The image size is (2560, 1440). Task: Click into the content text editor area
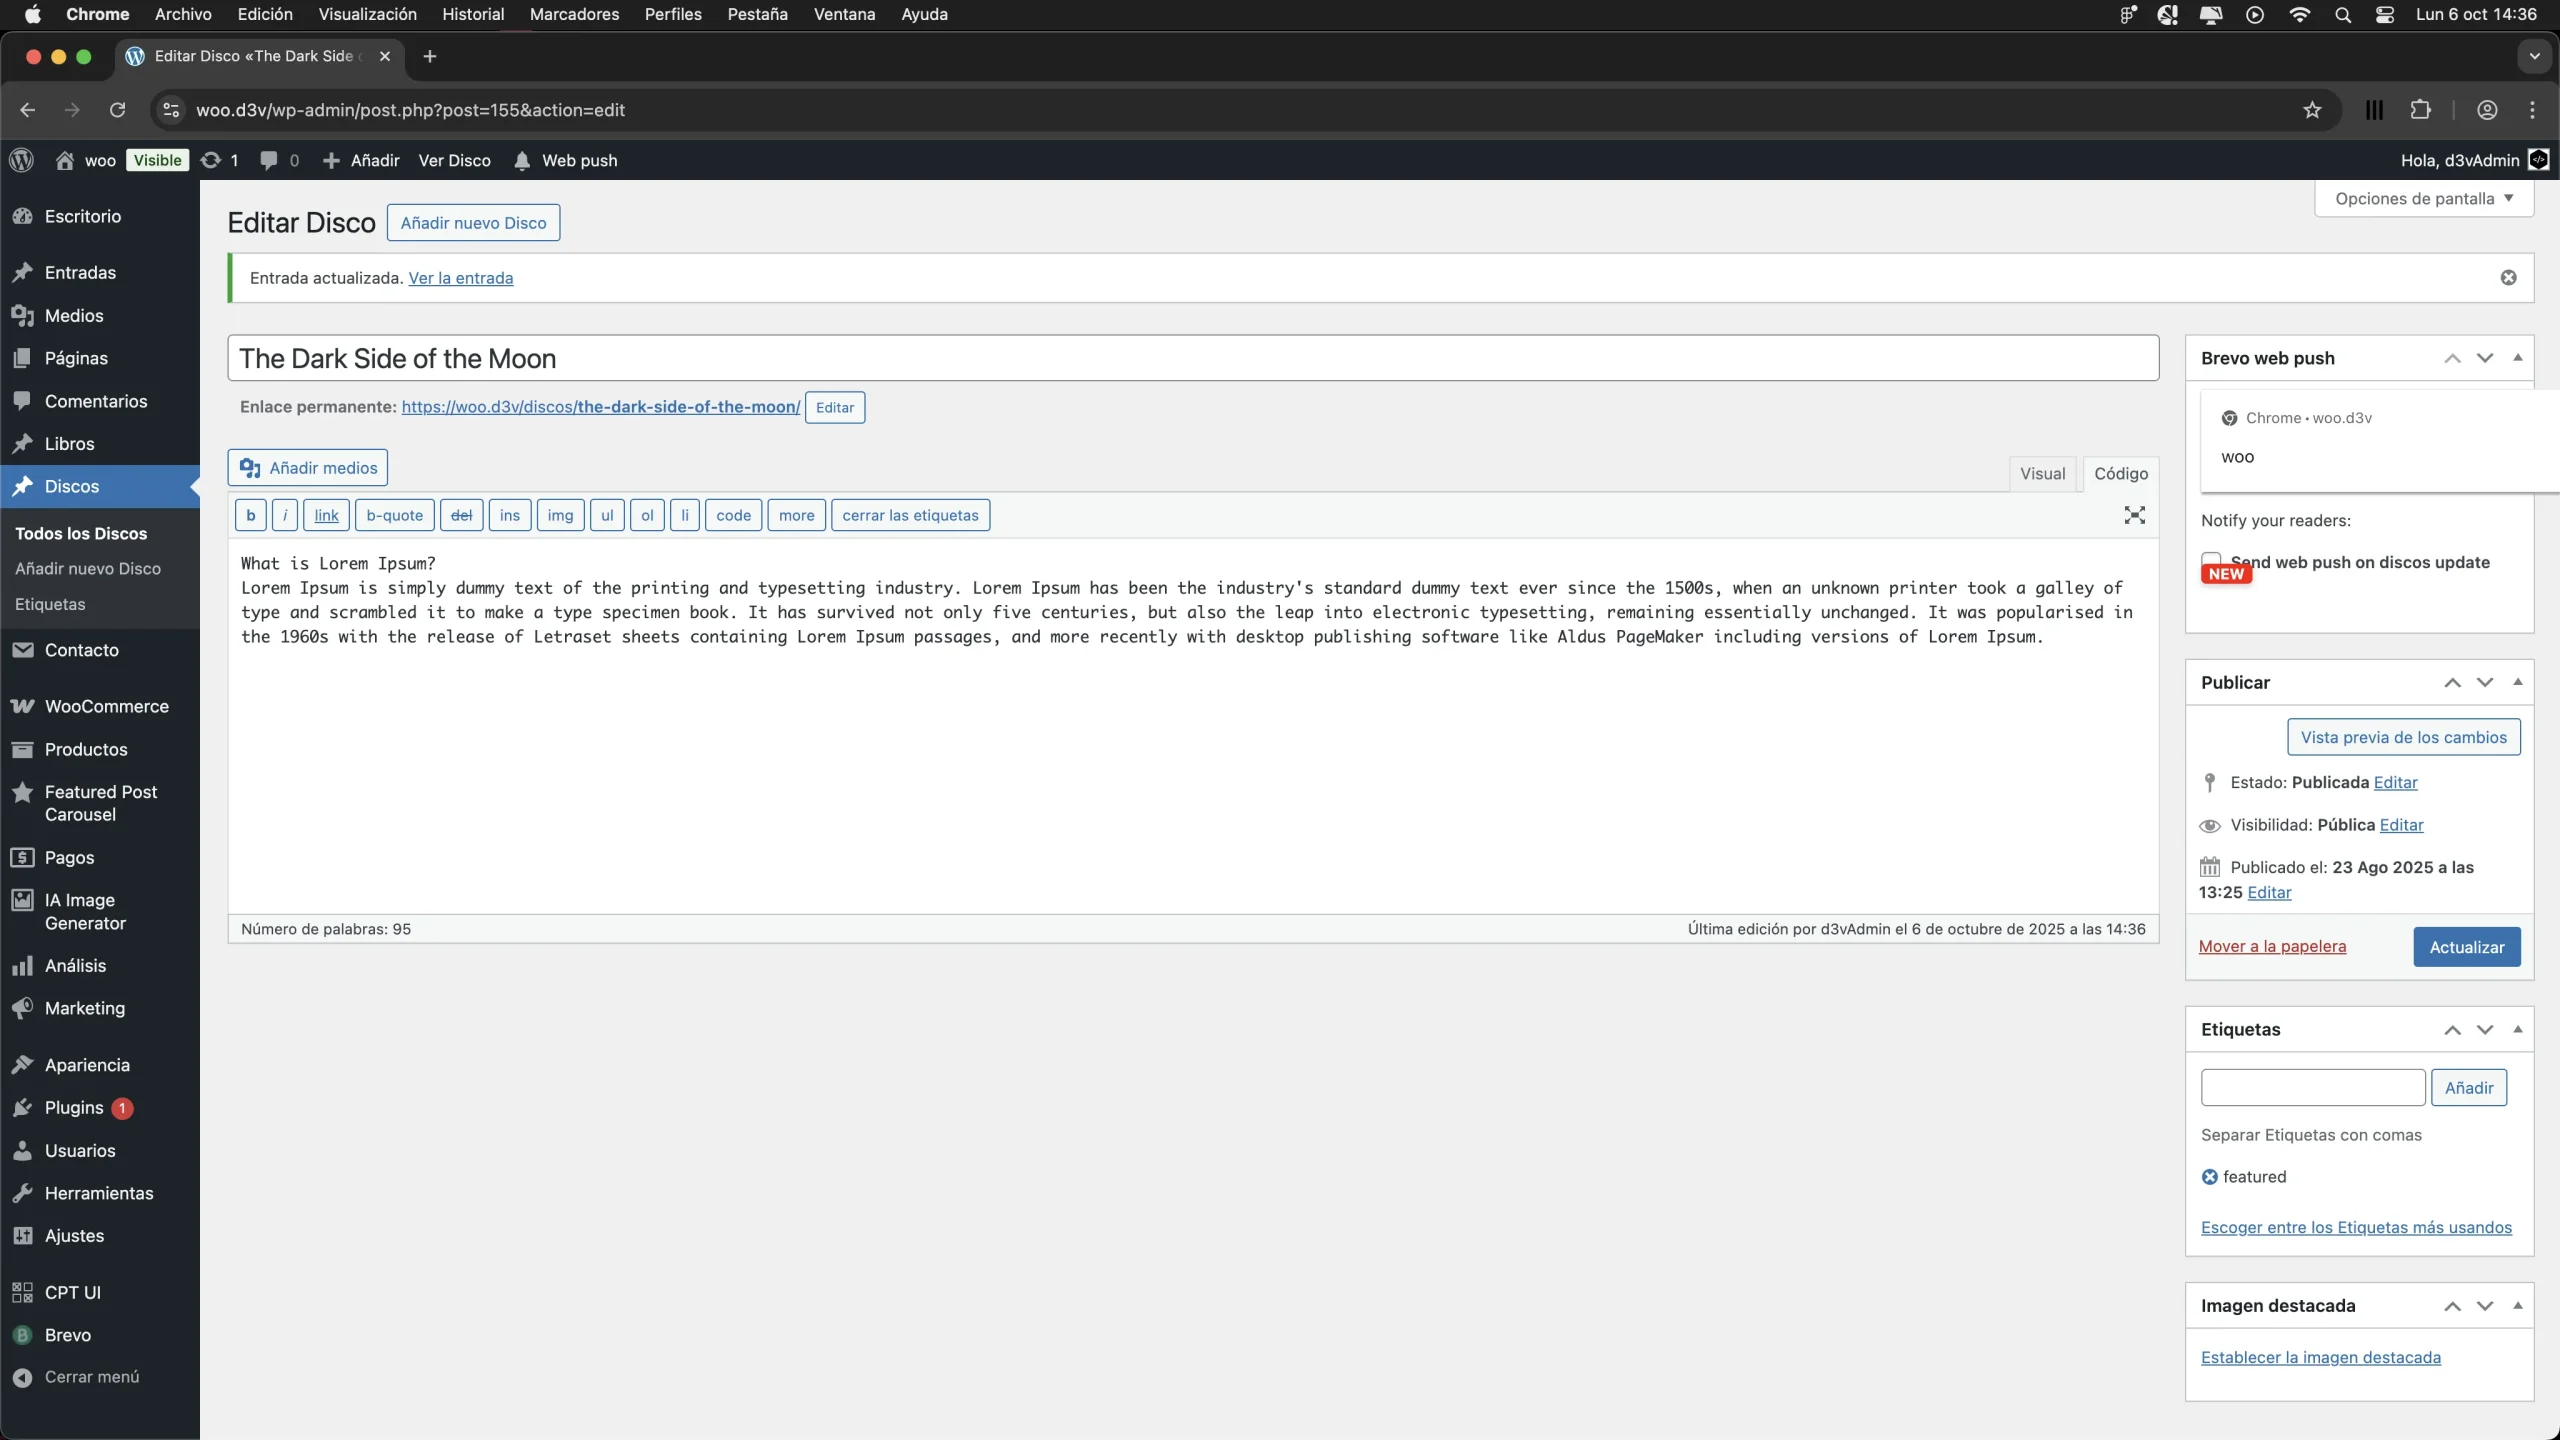tap(1193, 726)
